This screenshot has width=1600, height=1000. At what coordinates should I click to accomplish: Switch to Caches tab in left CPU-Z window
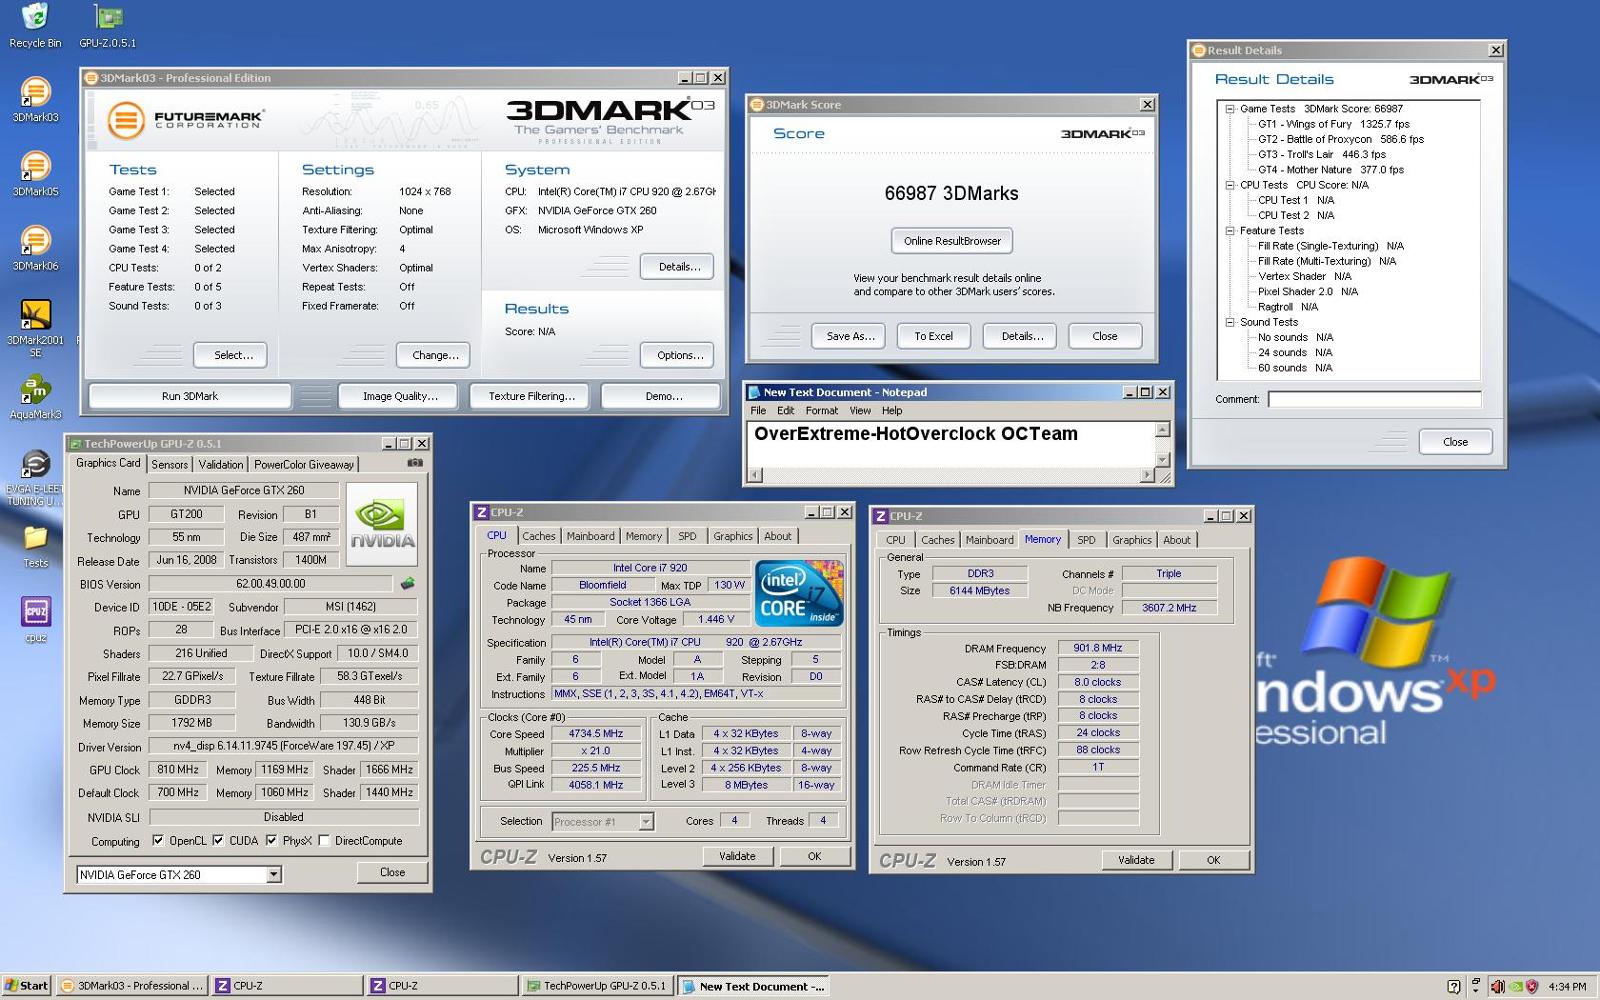[539, 537]
